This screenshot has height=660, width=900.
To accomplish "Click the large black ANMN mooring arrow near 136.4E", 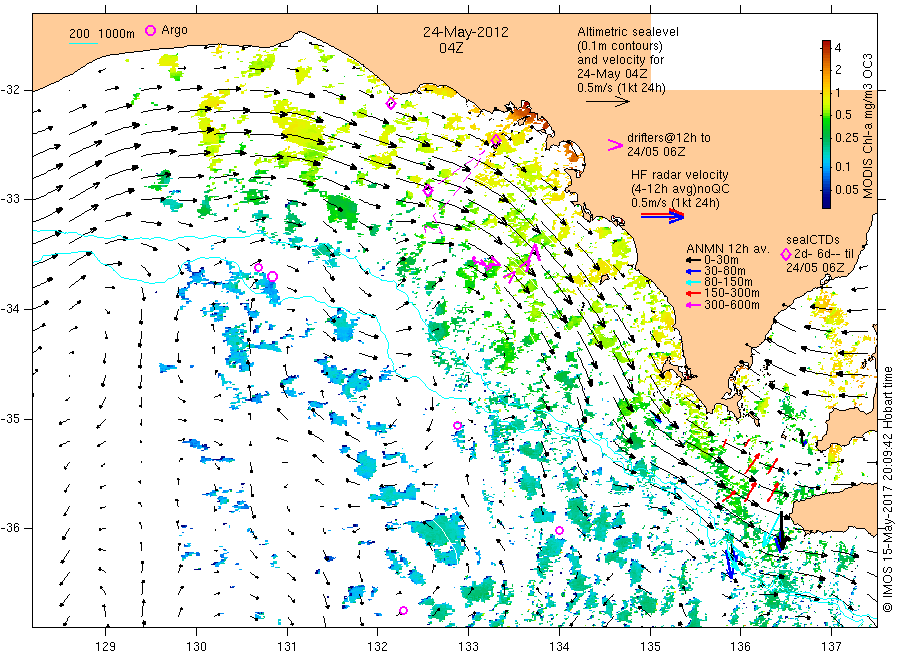I will (781, 531).
